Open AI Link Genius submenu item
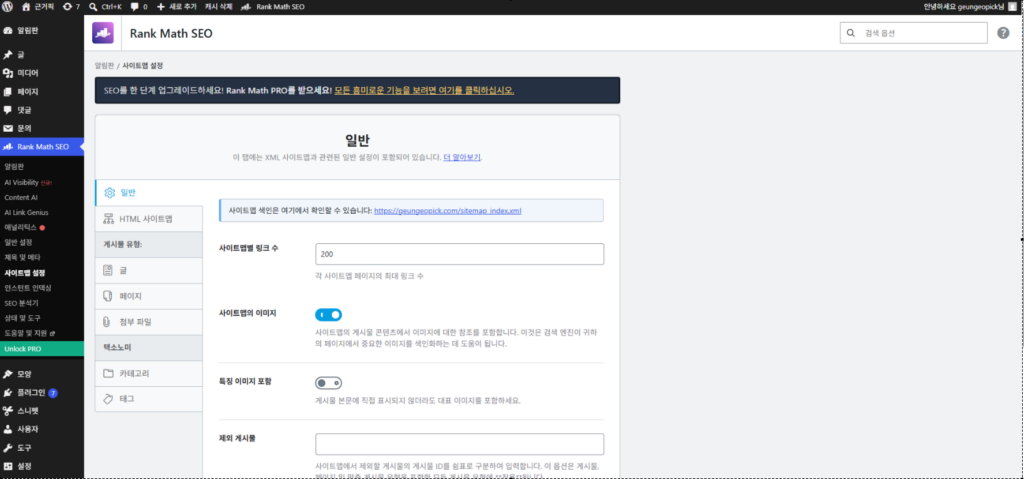 click(x=26, y=212)
